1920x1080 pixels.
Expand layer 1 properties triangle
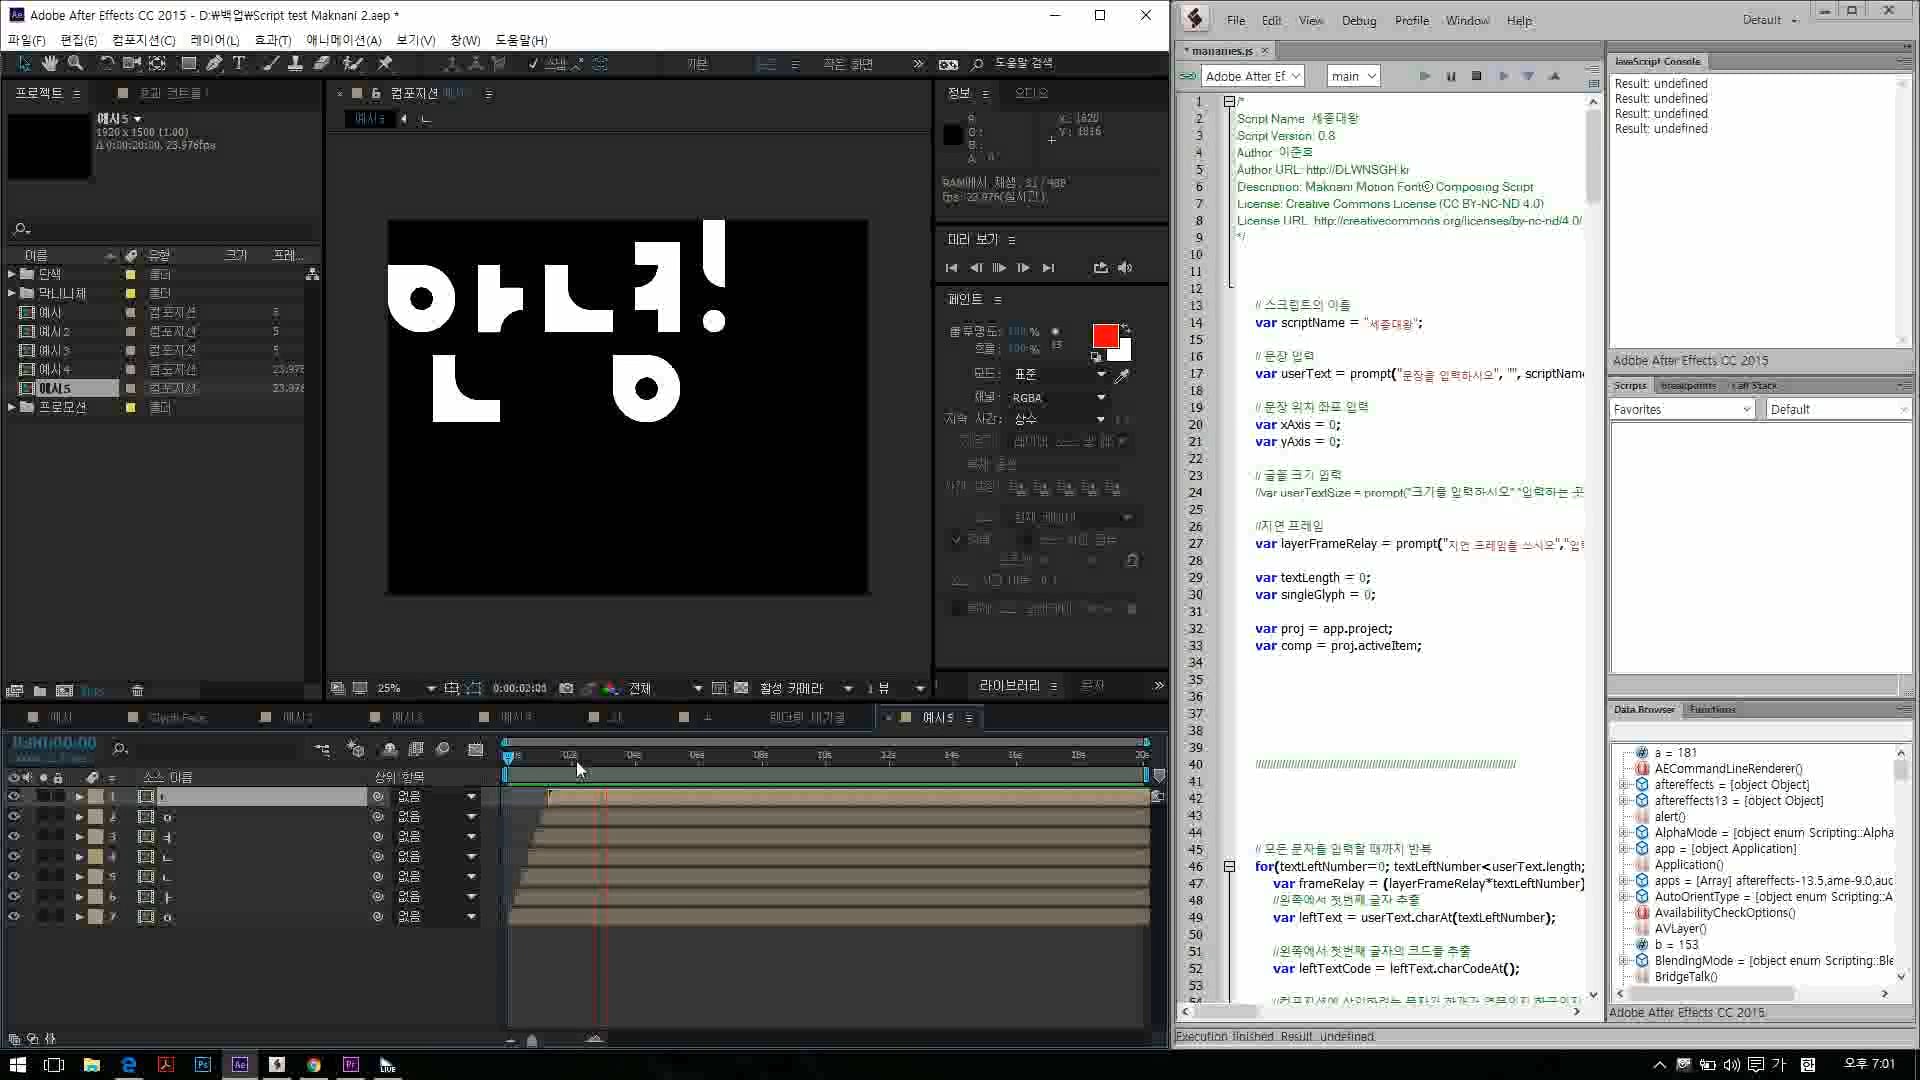79,797
